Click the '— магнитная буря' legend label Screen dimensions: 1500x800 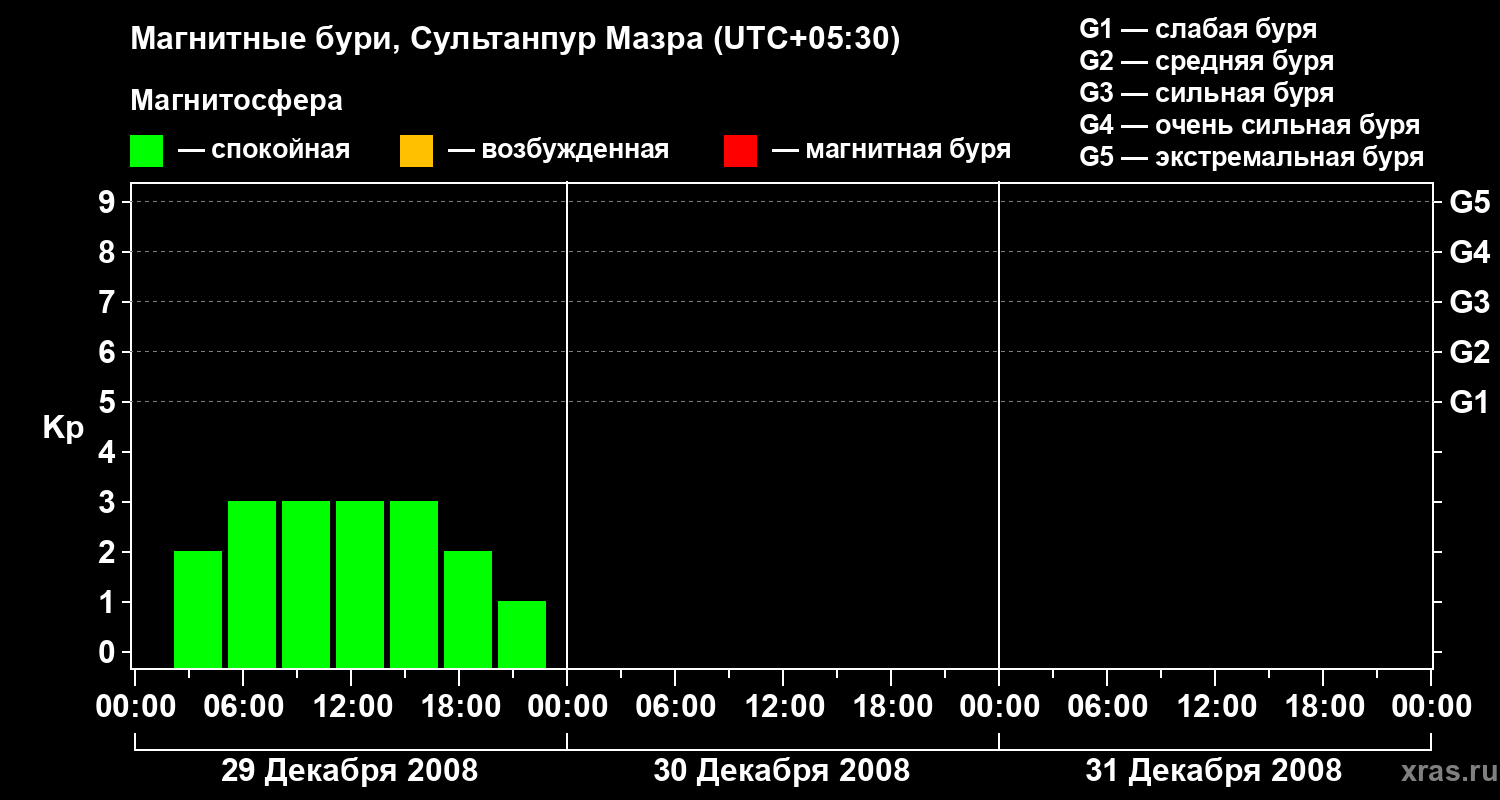[892, 150]
